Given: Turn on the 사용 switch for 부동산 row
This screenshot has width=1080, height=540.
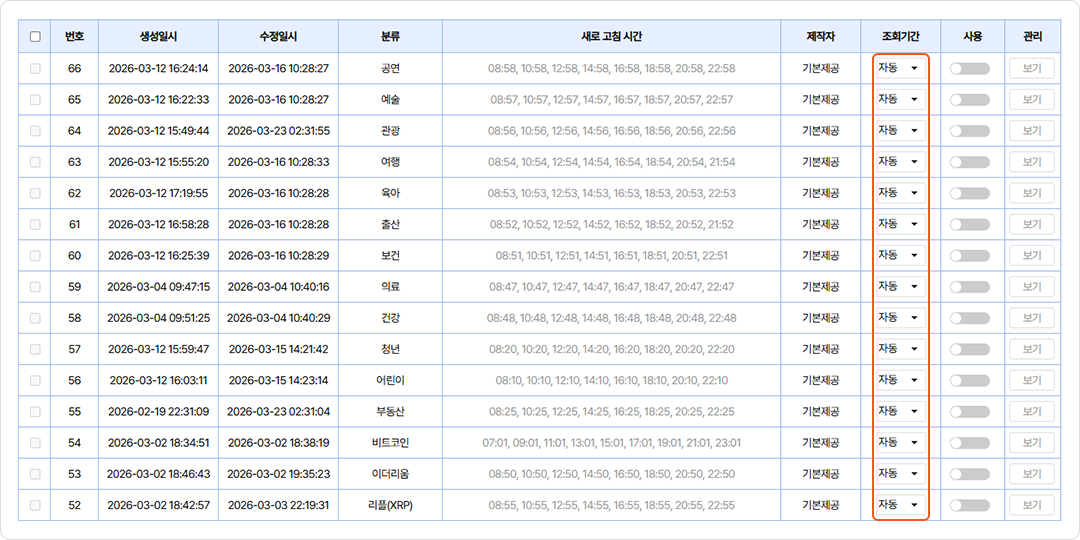Looking at the screenshot, I should point(969,412).
